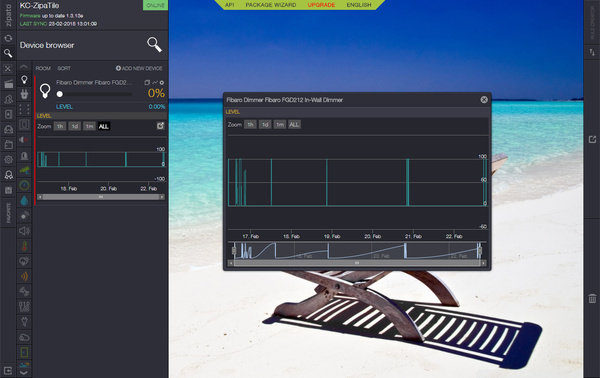Click the trash bin icon on right edge

tap(592, 298)
